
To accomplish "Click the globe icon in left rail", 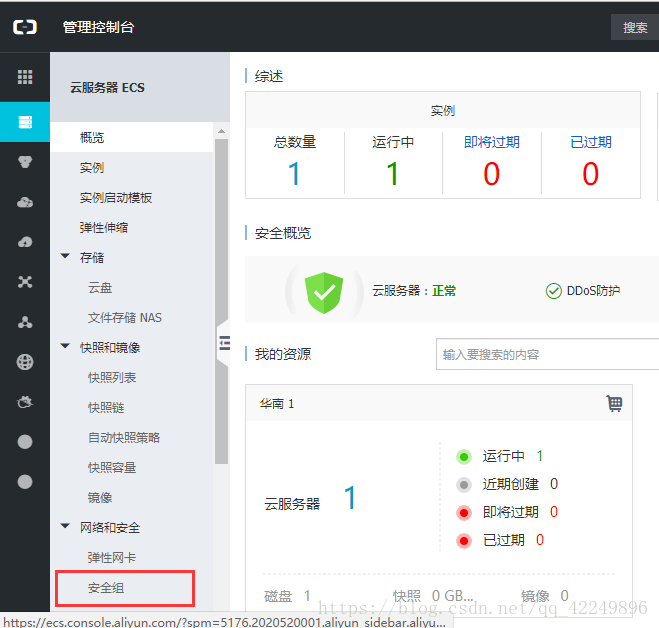I will 25,362.
